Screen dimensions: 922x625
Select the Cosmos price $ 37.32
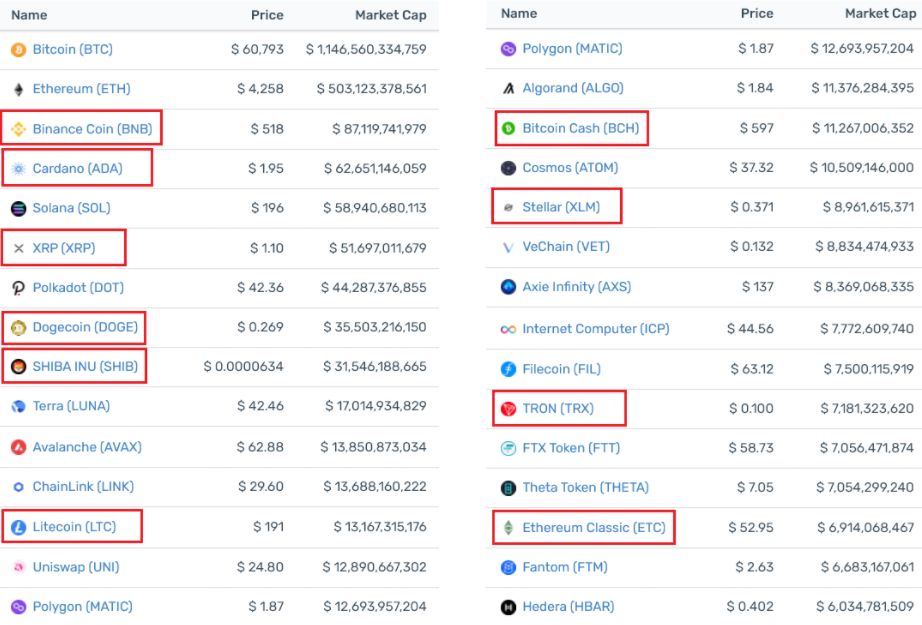[x=751, y=168]
